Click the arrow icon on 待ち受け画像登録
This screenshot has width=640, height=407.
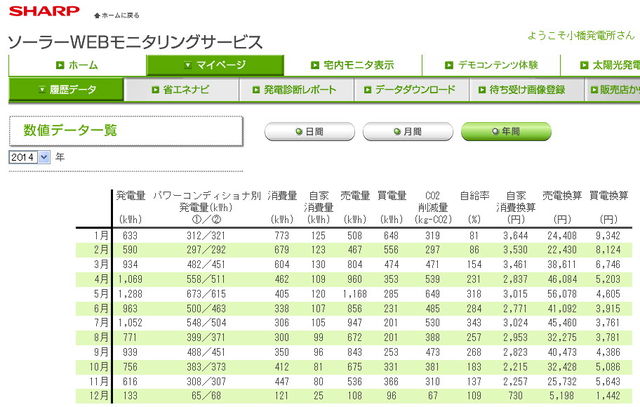(482, 90)
